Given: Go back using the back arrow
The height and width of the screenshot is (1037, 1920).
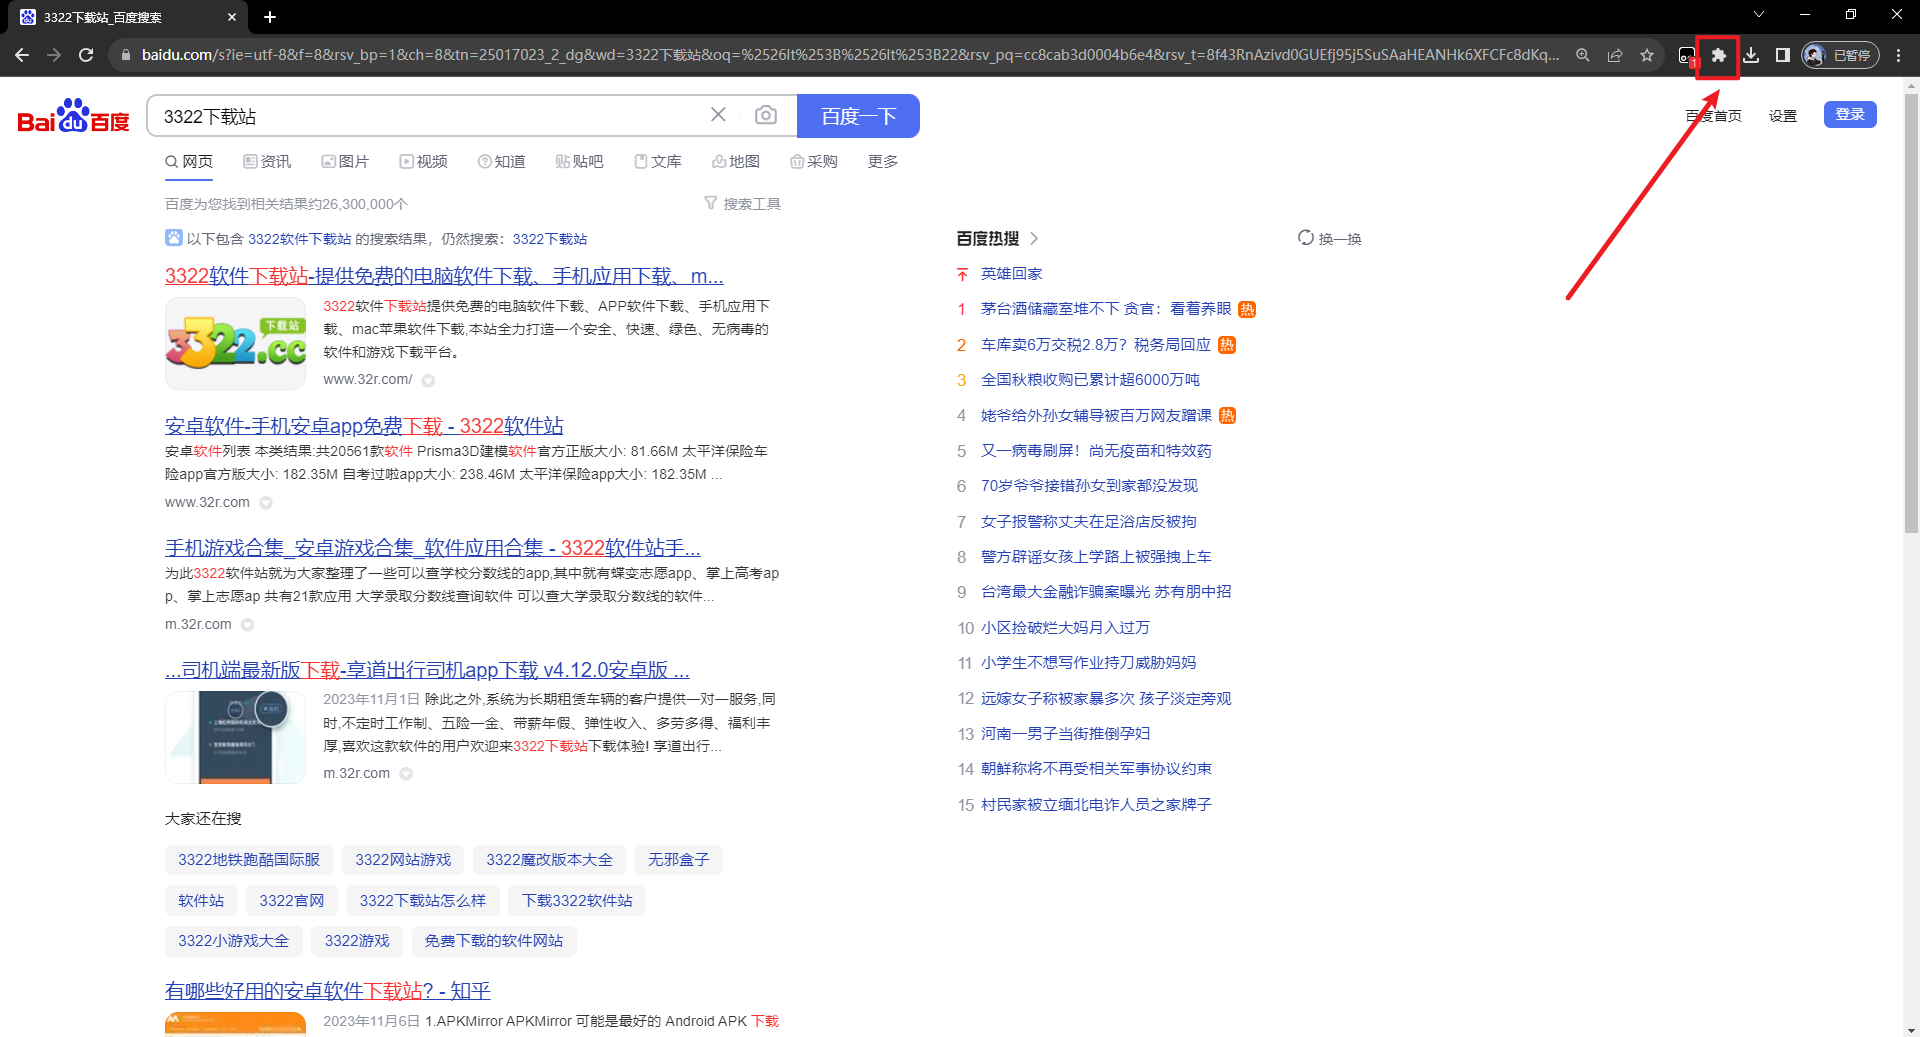Looking at the screenshot, I should click(x=22, y=55).
